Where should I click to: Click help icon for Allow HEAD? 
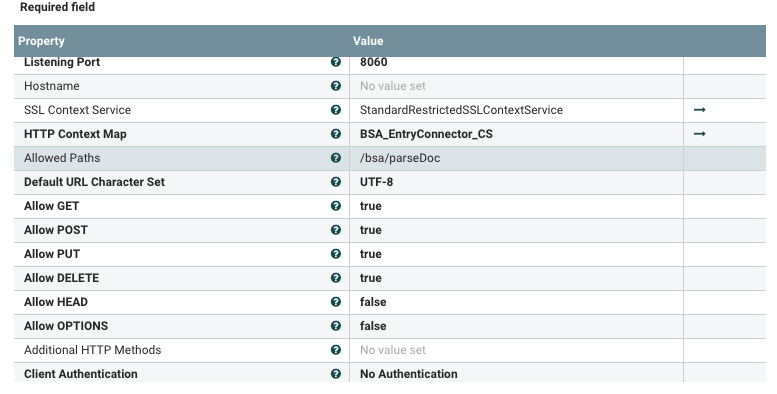[335, 302]
